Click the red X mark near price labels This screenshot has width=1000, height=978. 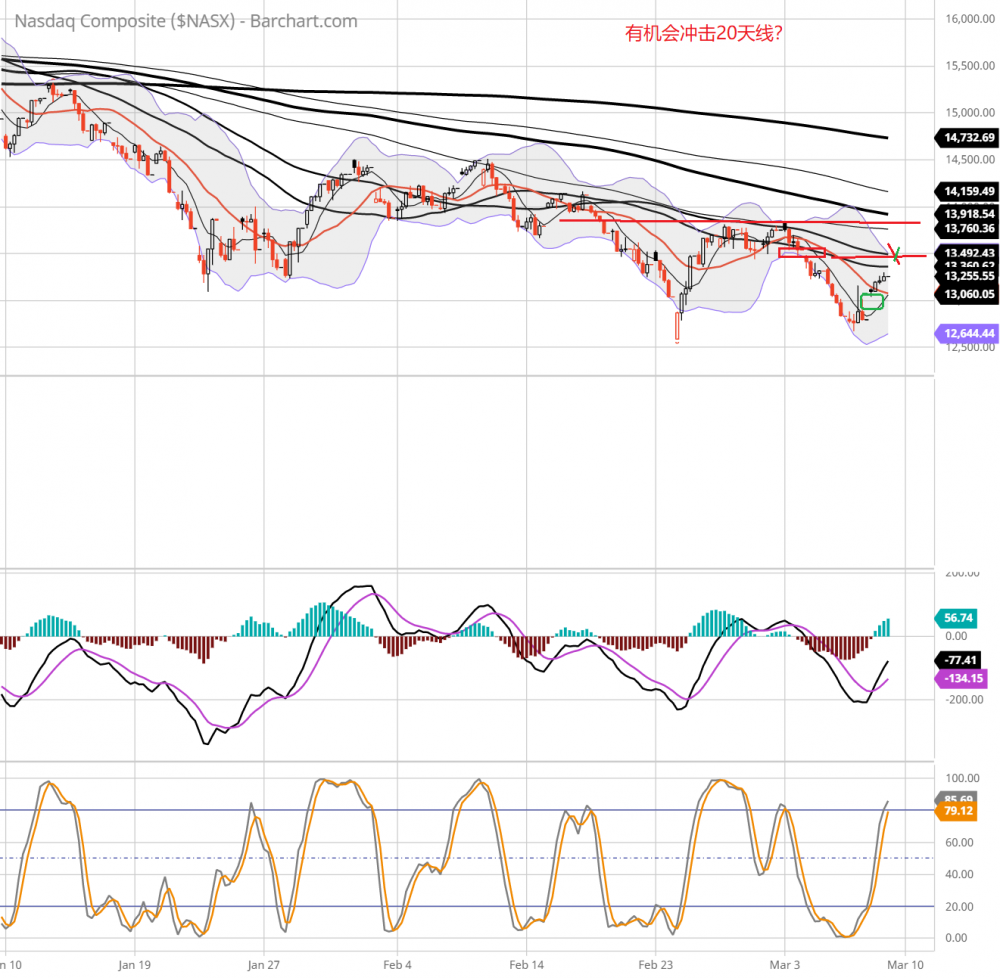coord(897,255)
